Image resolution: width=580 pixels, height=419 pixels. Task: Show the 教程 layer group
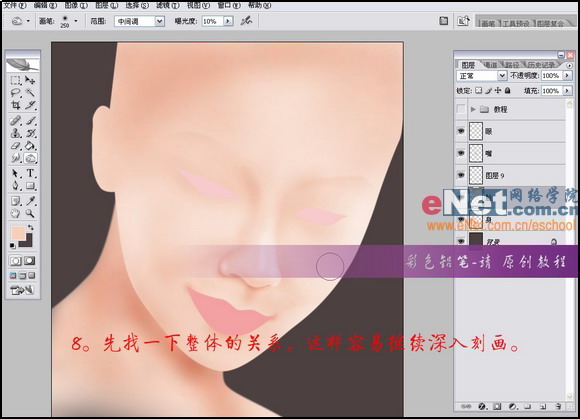461,109
